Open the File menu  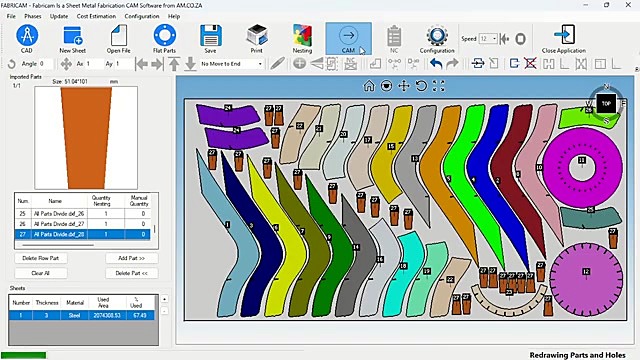(x=11, y=16)
